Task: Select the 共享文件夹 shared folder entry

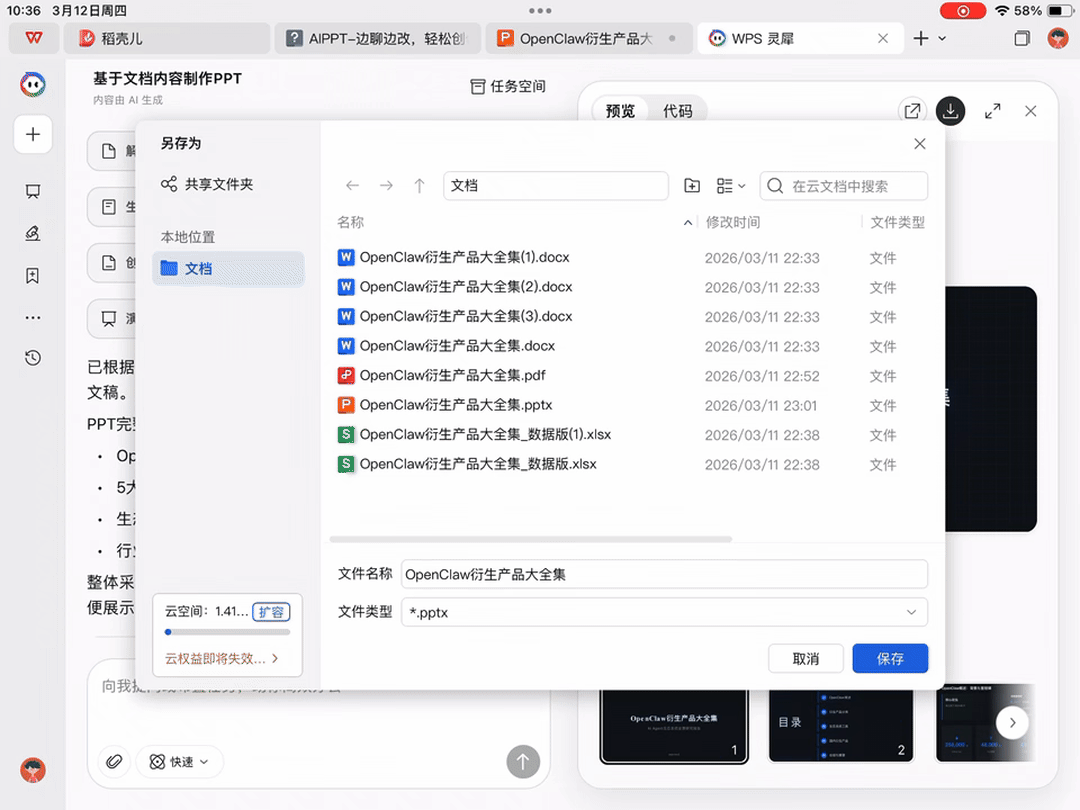Action: pyautogui.click(x=207, y=184)
